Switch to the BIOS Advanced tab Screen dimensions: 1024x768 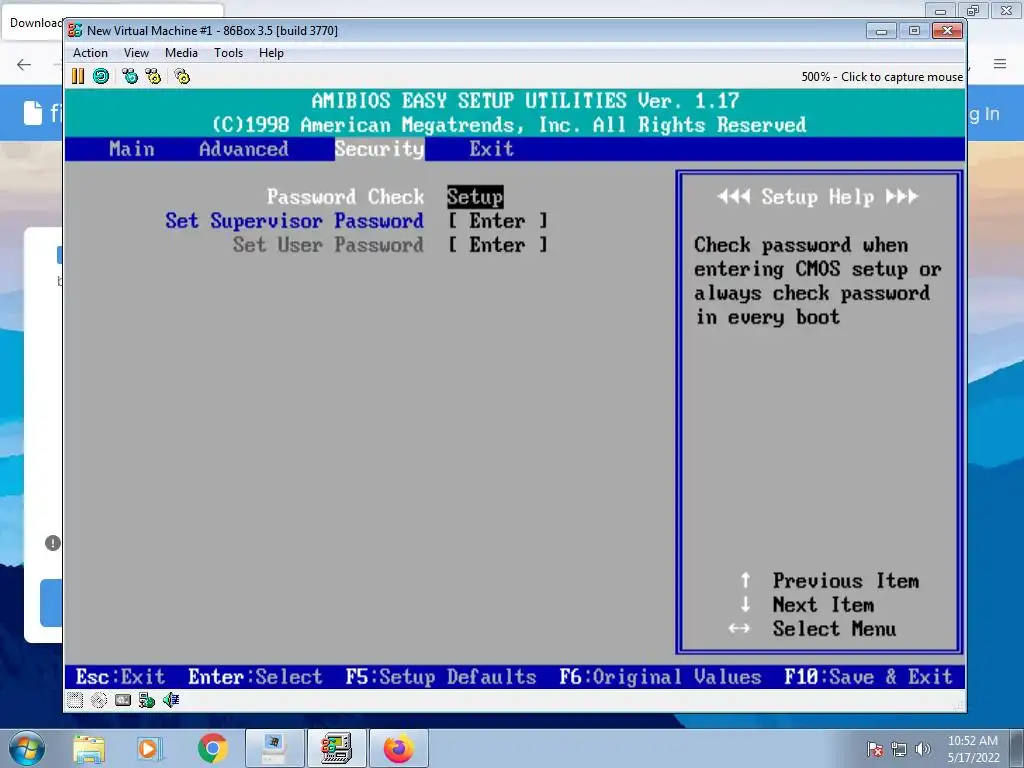pyautogui.click(x=244, y=149)
